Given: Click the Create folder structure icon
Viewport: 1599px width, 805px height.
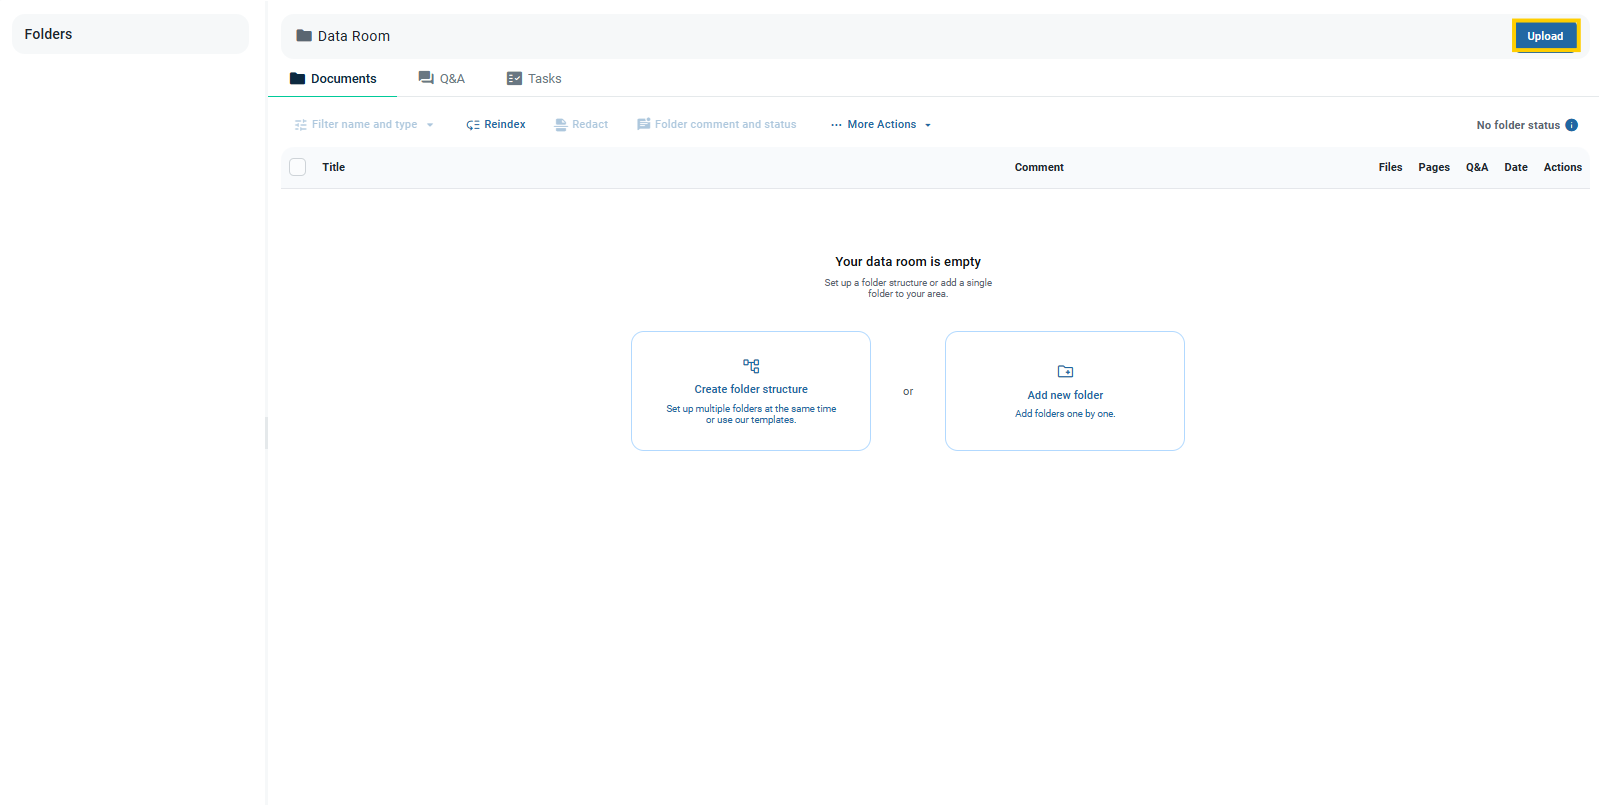Looking at the screenshot, I should 751,366.
